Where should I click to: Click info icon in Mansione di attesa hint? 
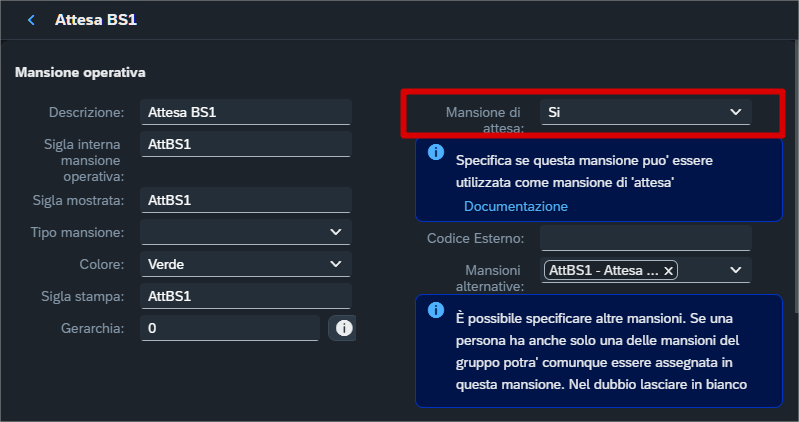(x=436, y=153)
